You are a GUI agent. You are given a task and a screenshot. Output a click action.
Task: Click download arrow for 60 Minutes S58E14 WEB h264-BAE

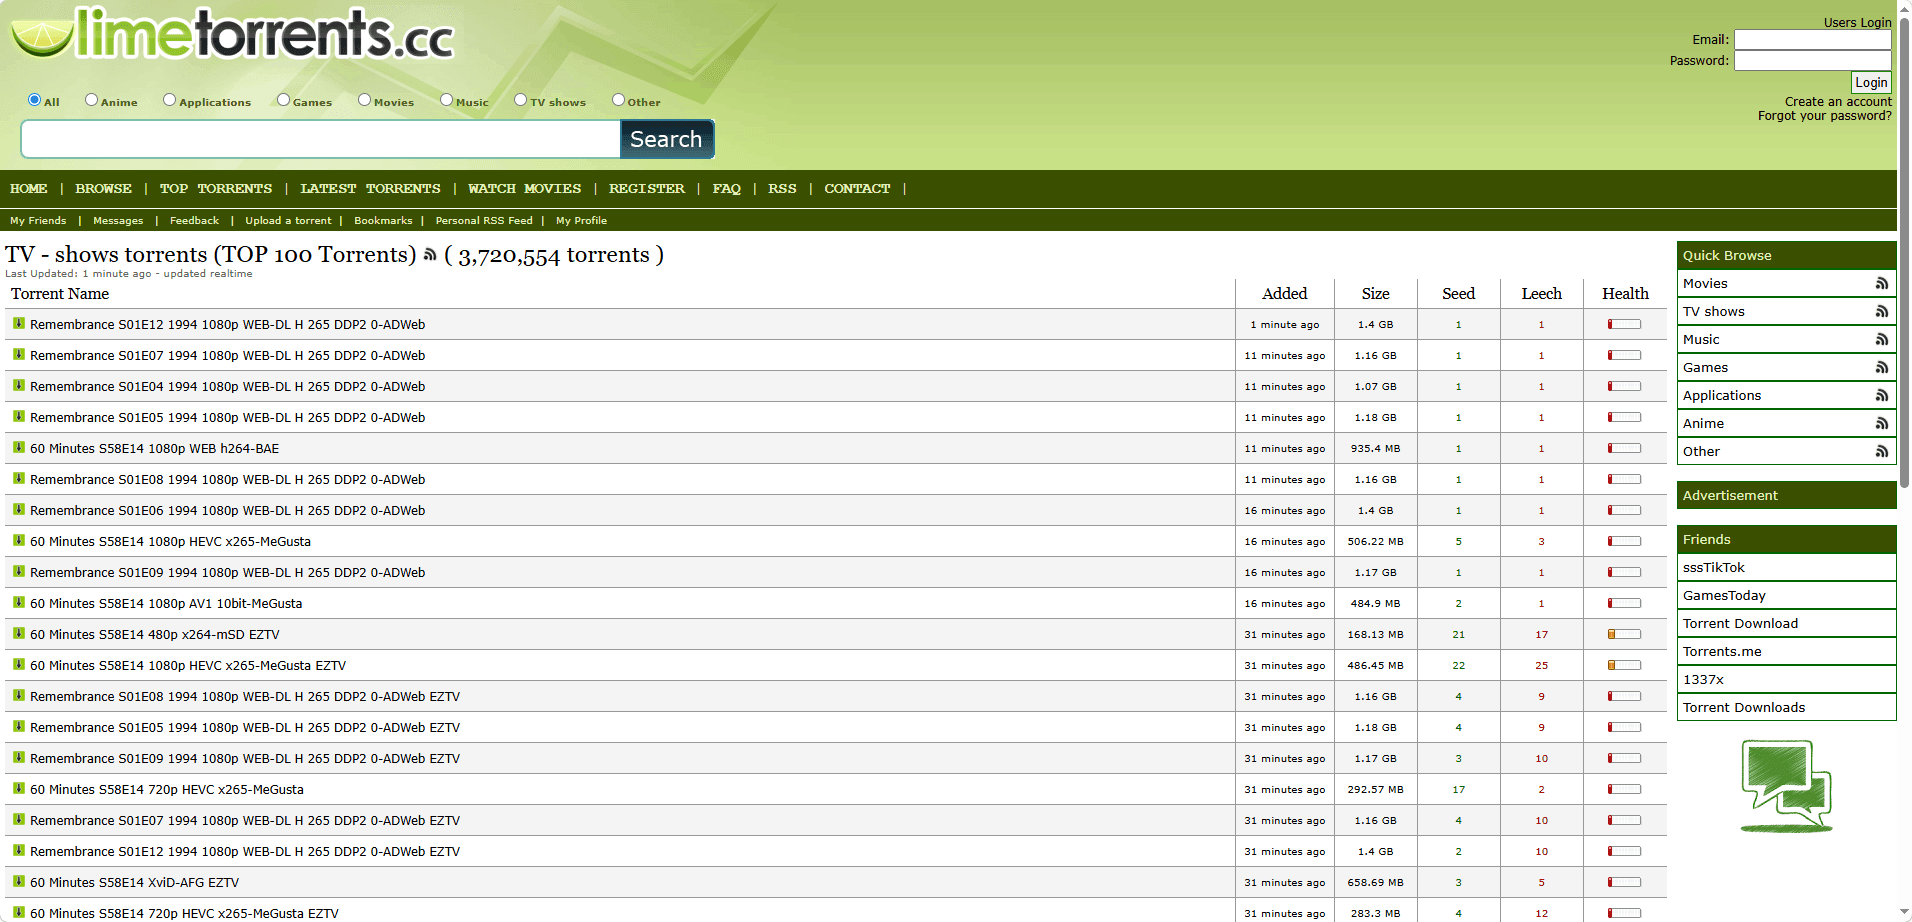(x=18, y=448)
